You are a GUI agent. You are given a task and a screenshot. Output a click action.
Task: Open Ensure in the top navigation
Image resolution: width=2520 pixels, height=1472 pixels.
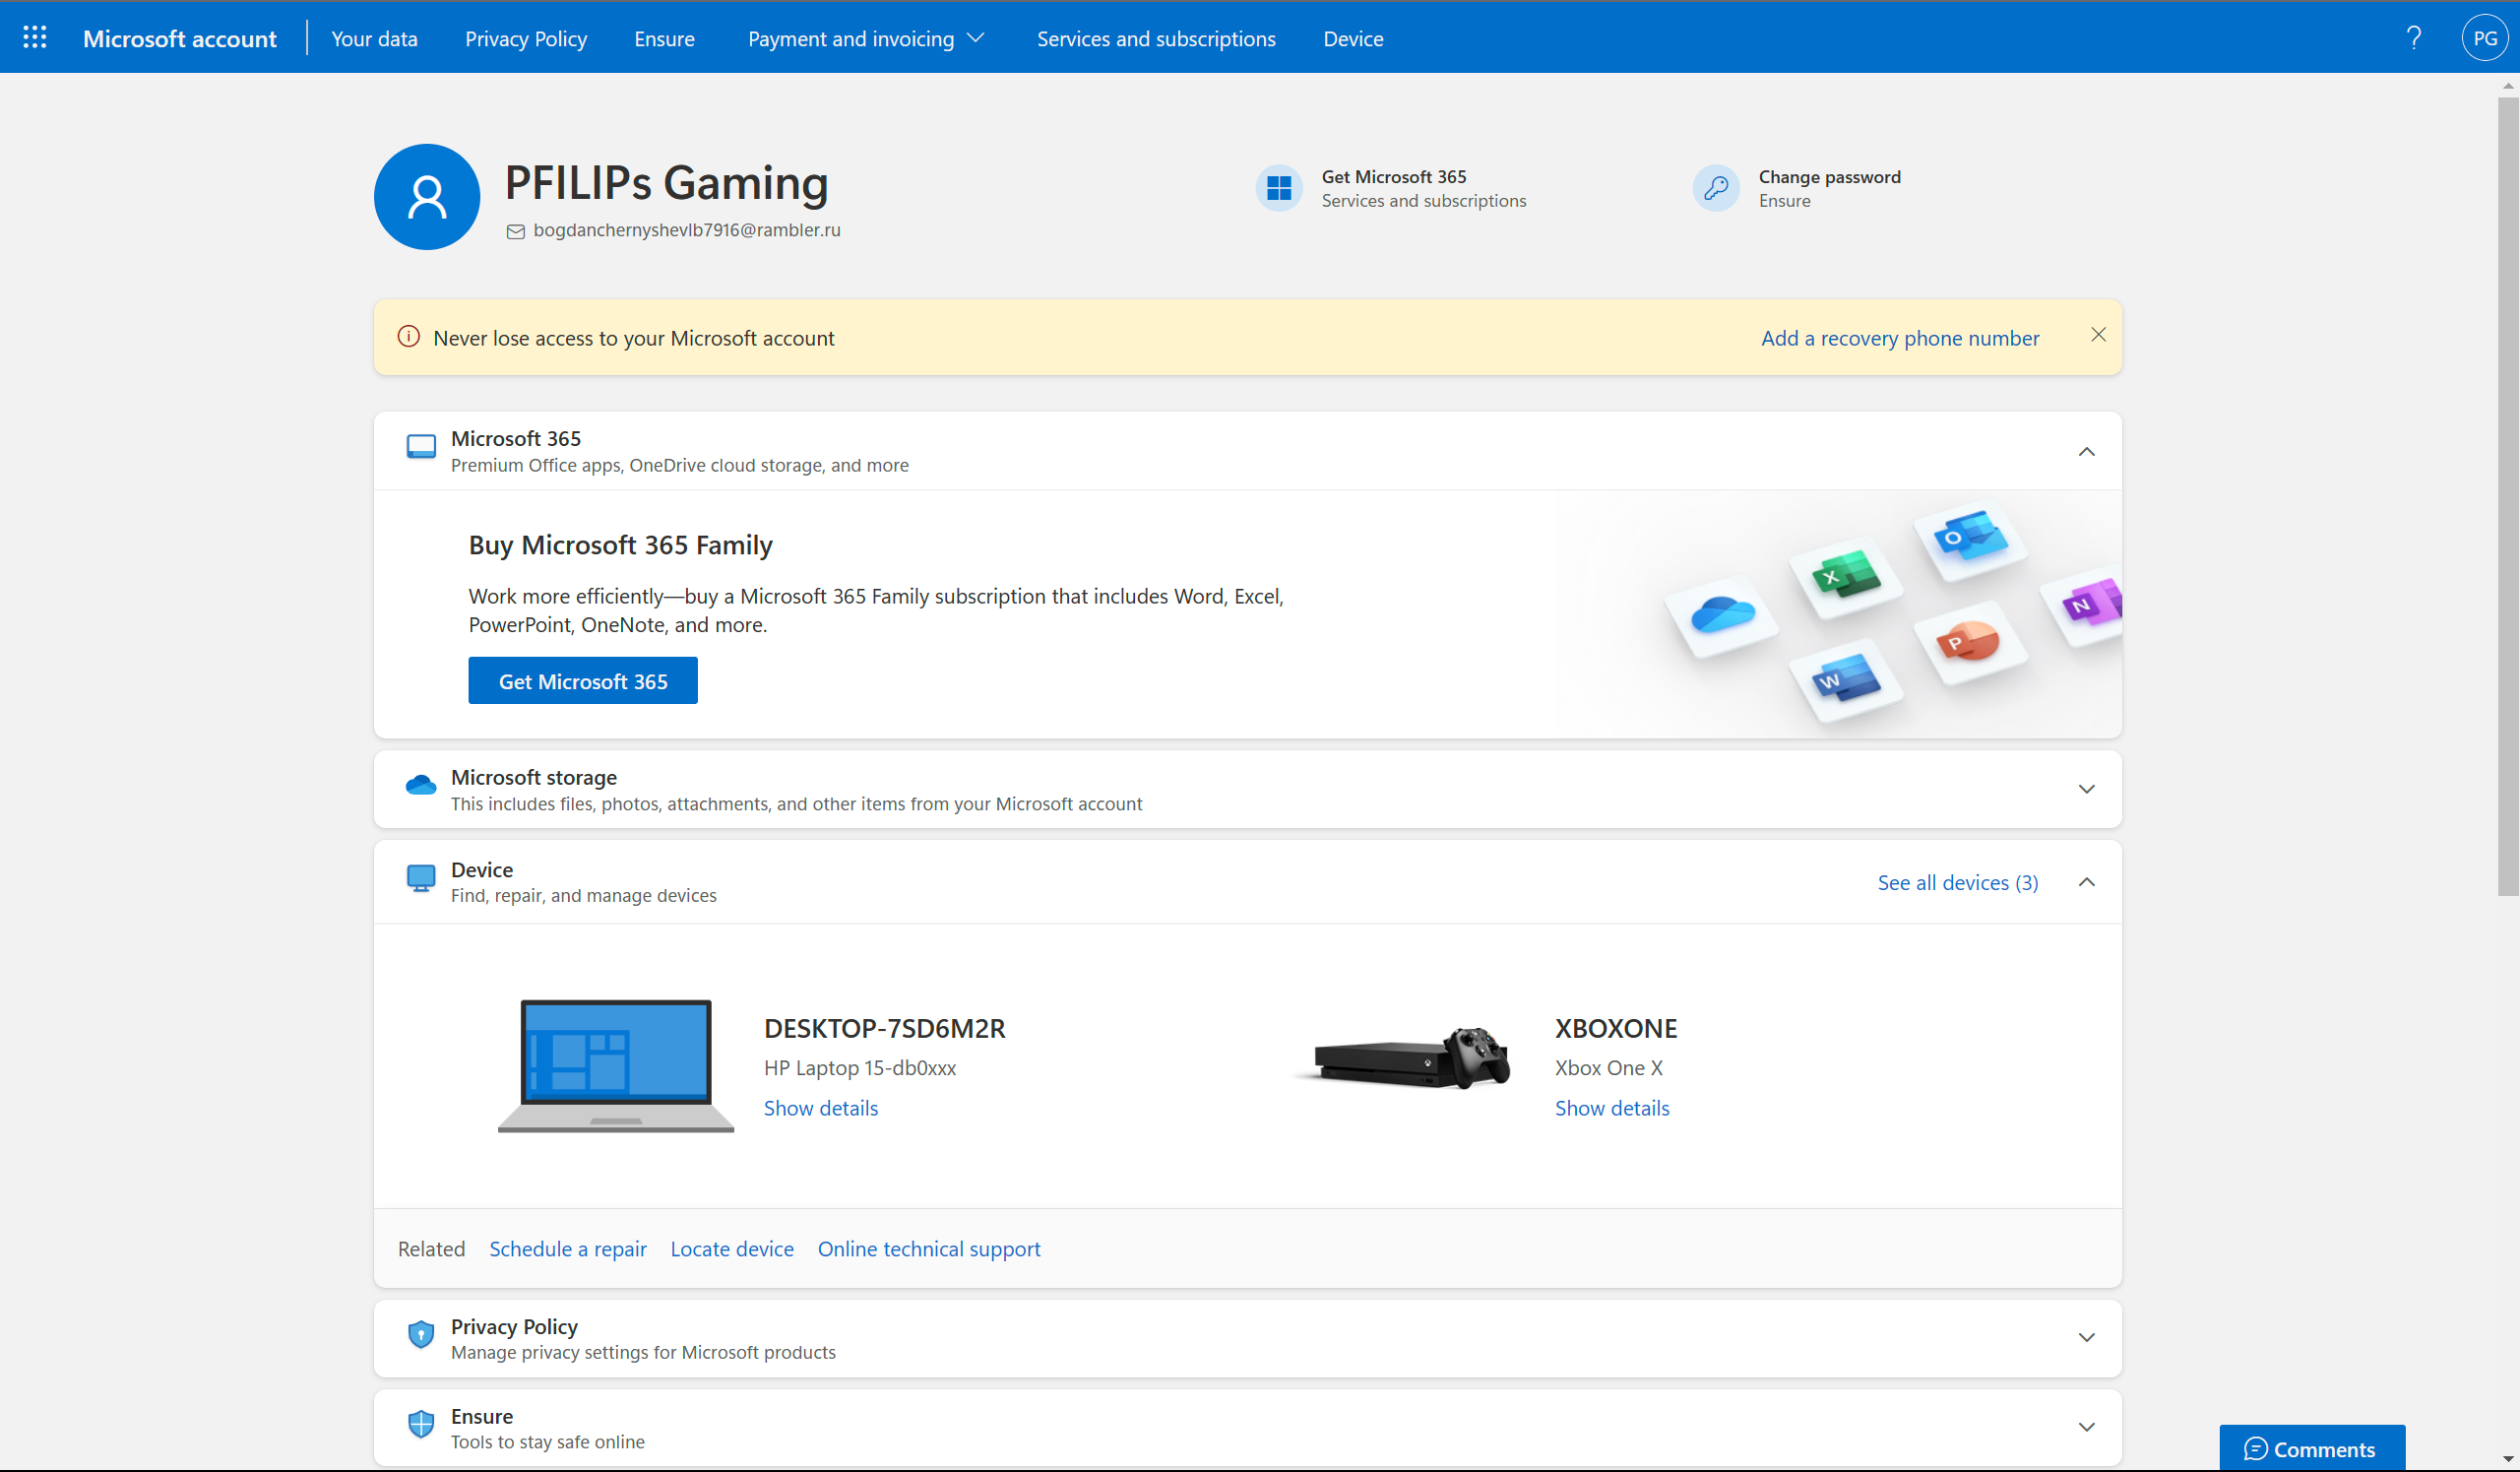664,38
